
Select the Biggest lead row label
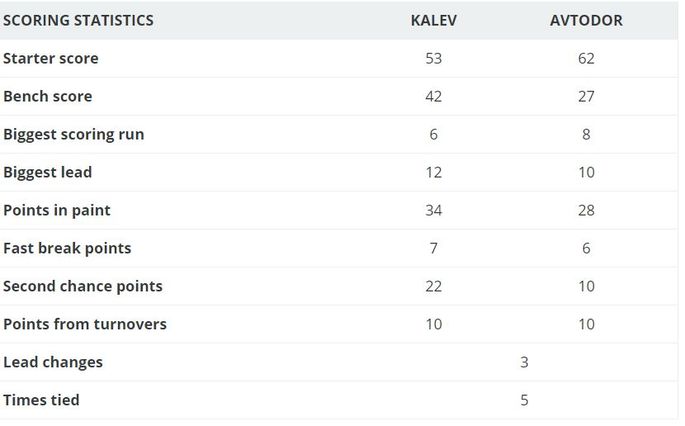(x=48, y=173)
